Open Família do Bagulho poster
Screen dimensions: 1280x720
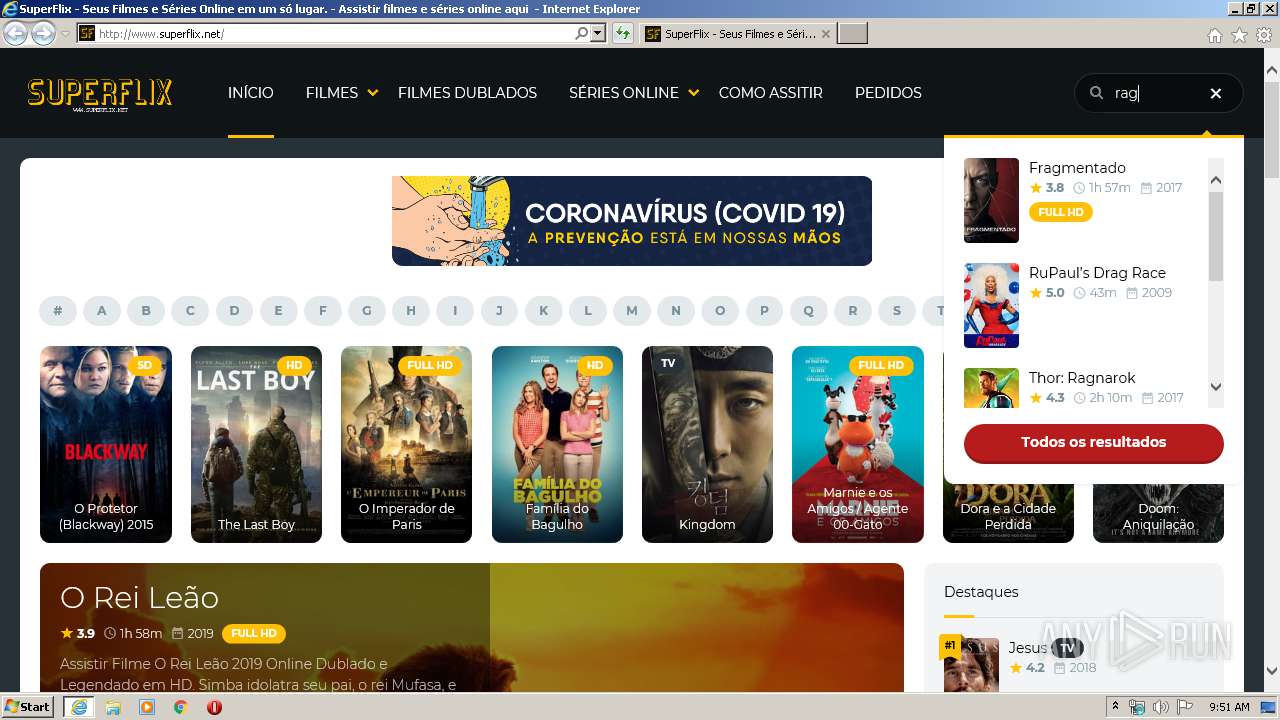tap(557, 444)
